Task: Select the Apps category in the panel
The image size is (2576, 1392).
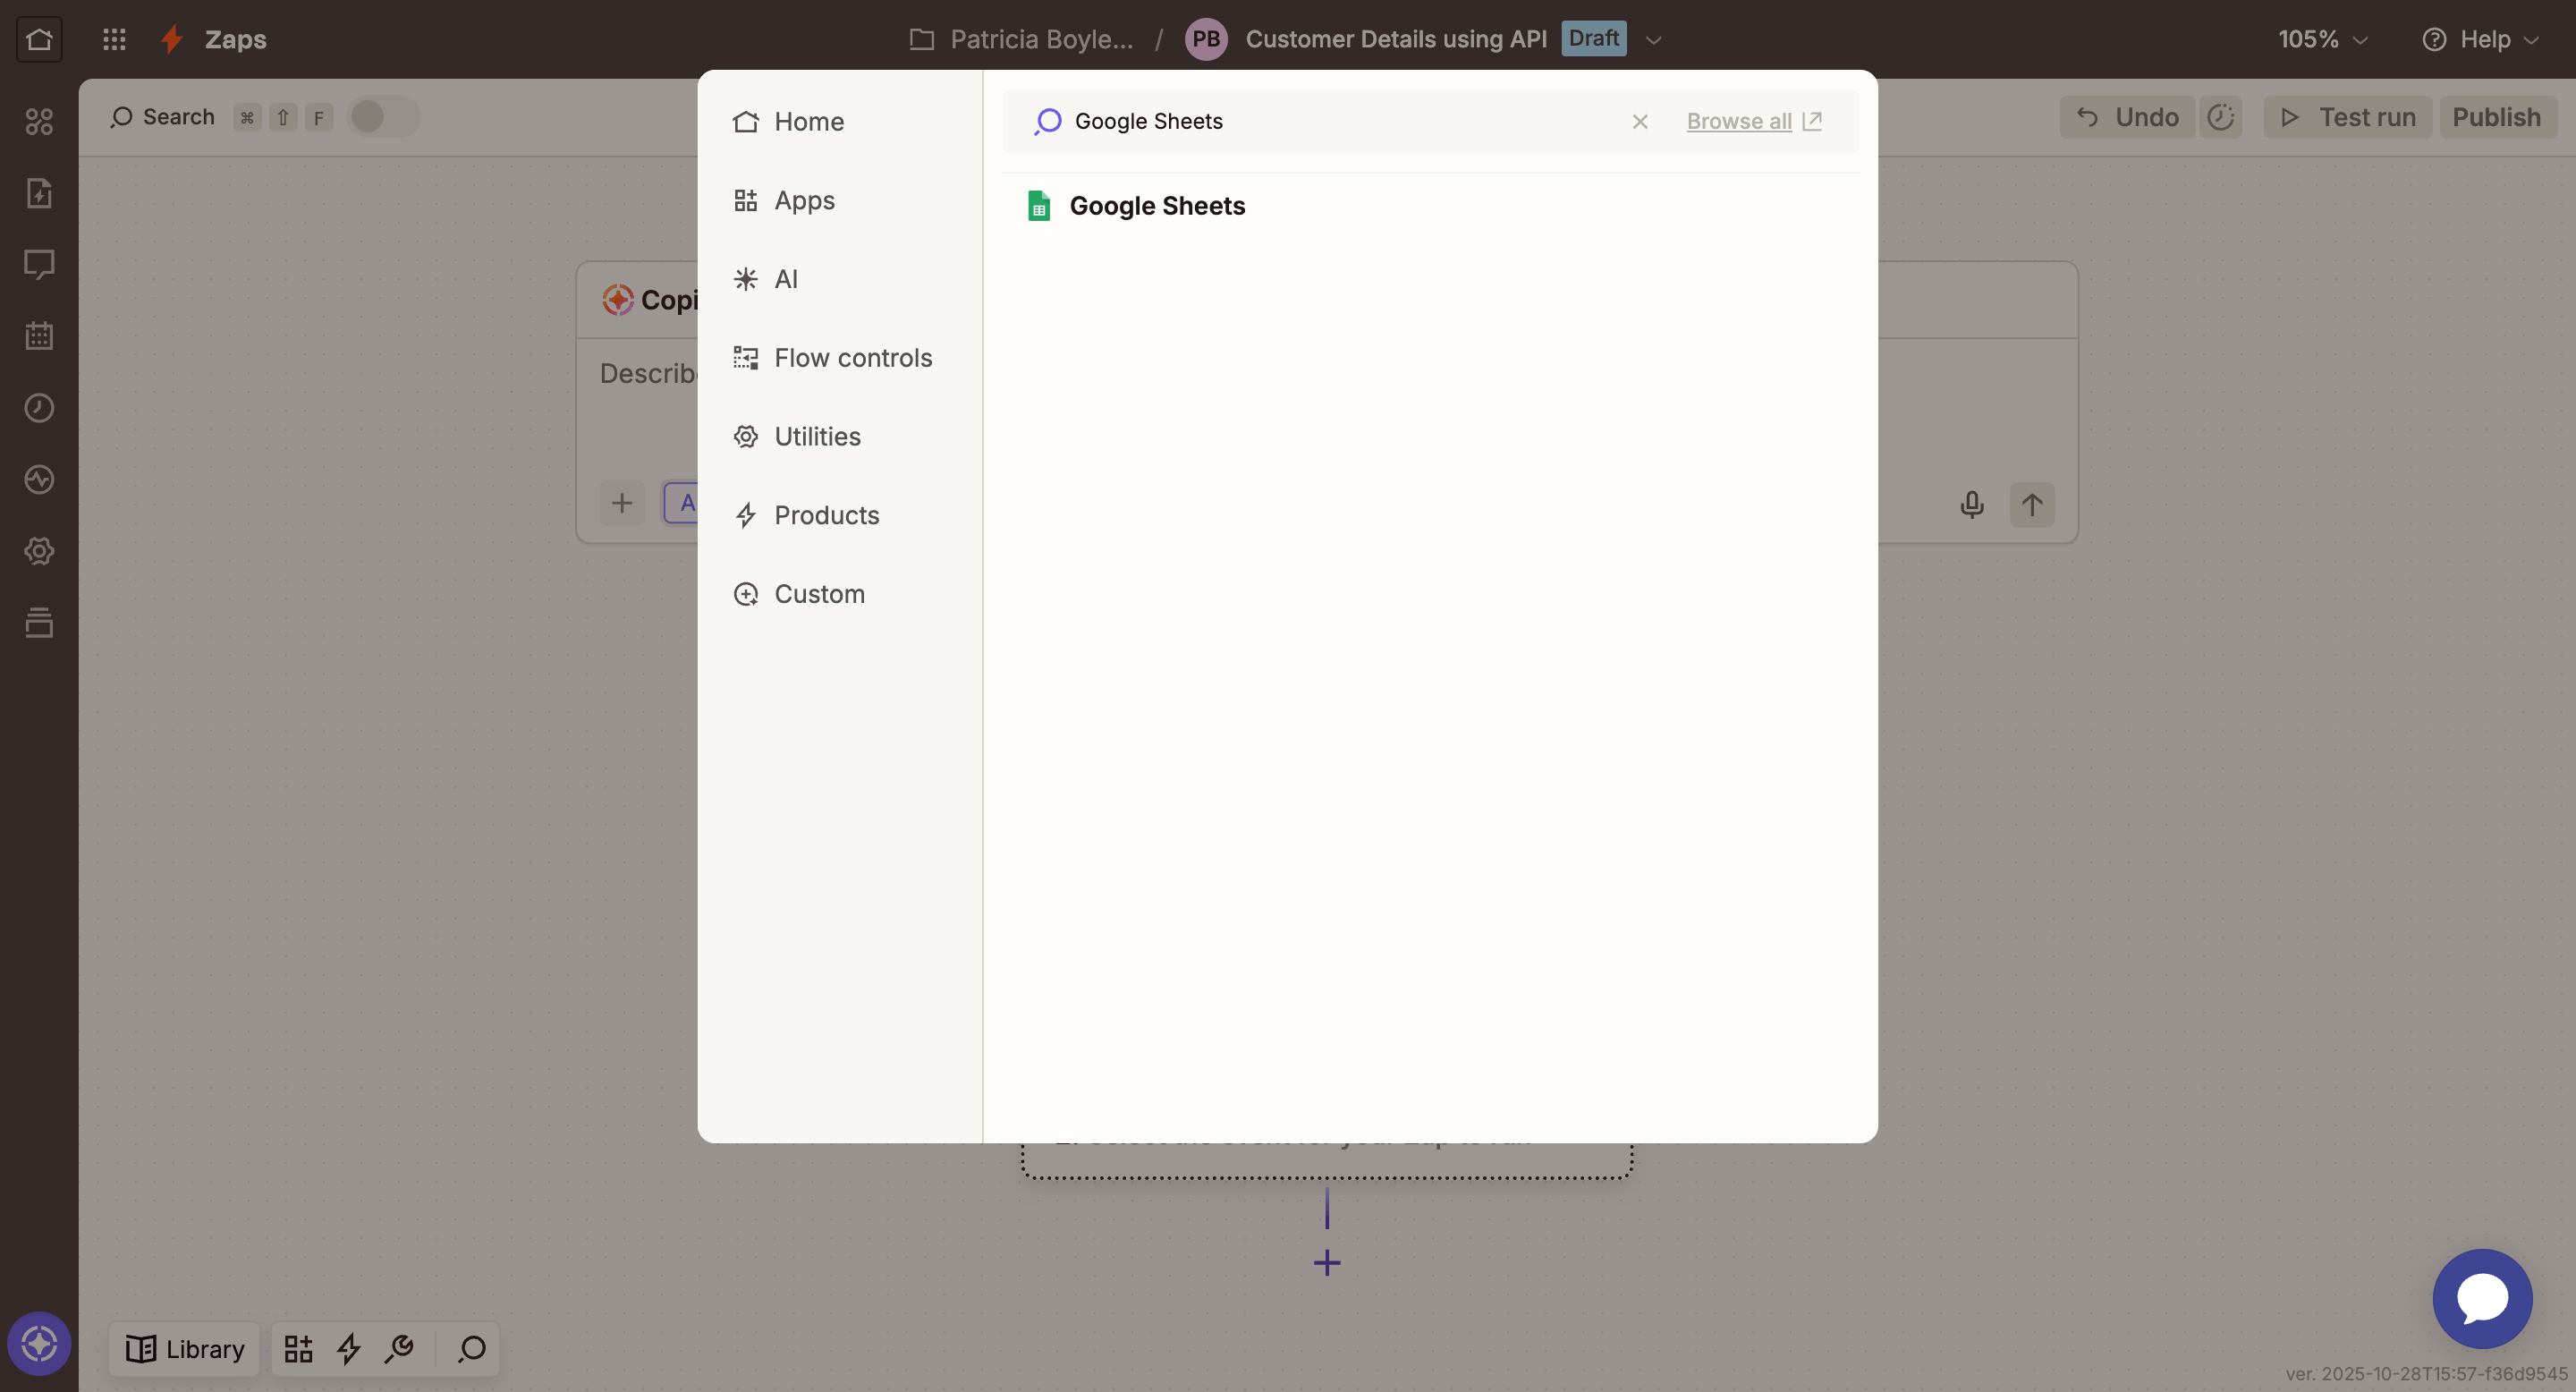Action: coord(804,200)
